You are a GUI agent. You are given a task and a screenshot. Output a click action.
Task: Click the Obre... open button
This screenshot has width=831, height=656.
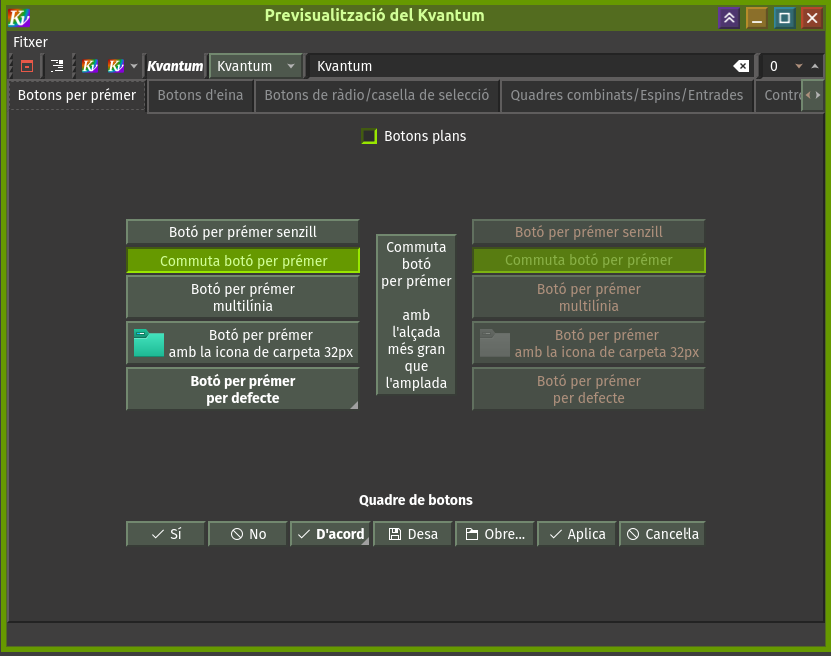(495, 534)
